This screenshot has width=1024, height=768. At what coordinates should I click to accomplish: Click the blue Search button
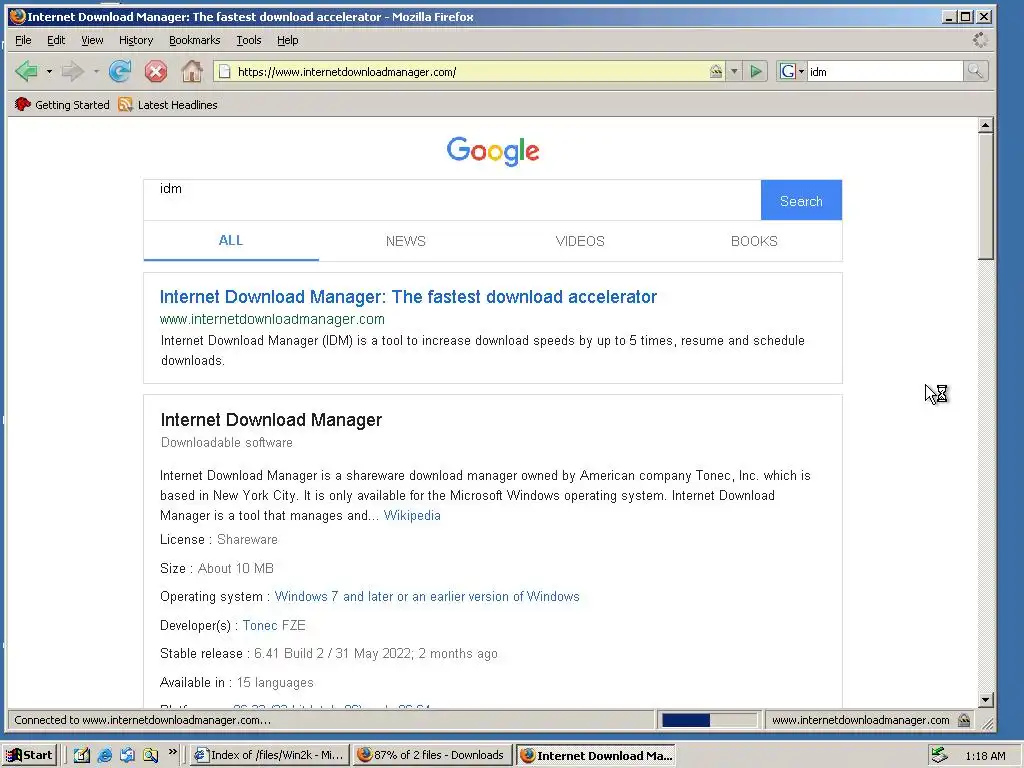[x=801, y=200]
